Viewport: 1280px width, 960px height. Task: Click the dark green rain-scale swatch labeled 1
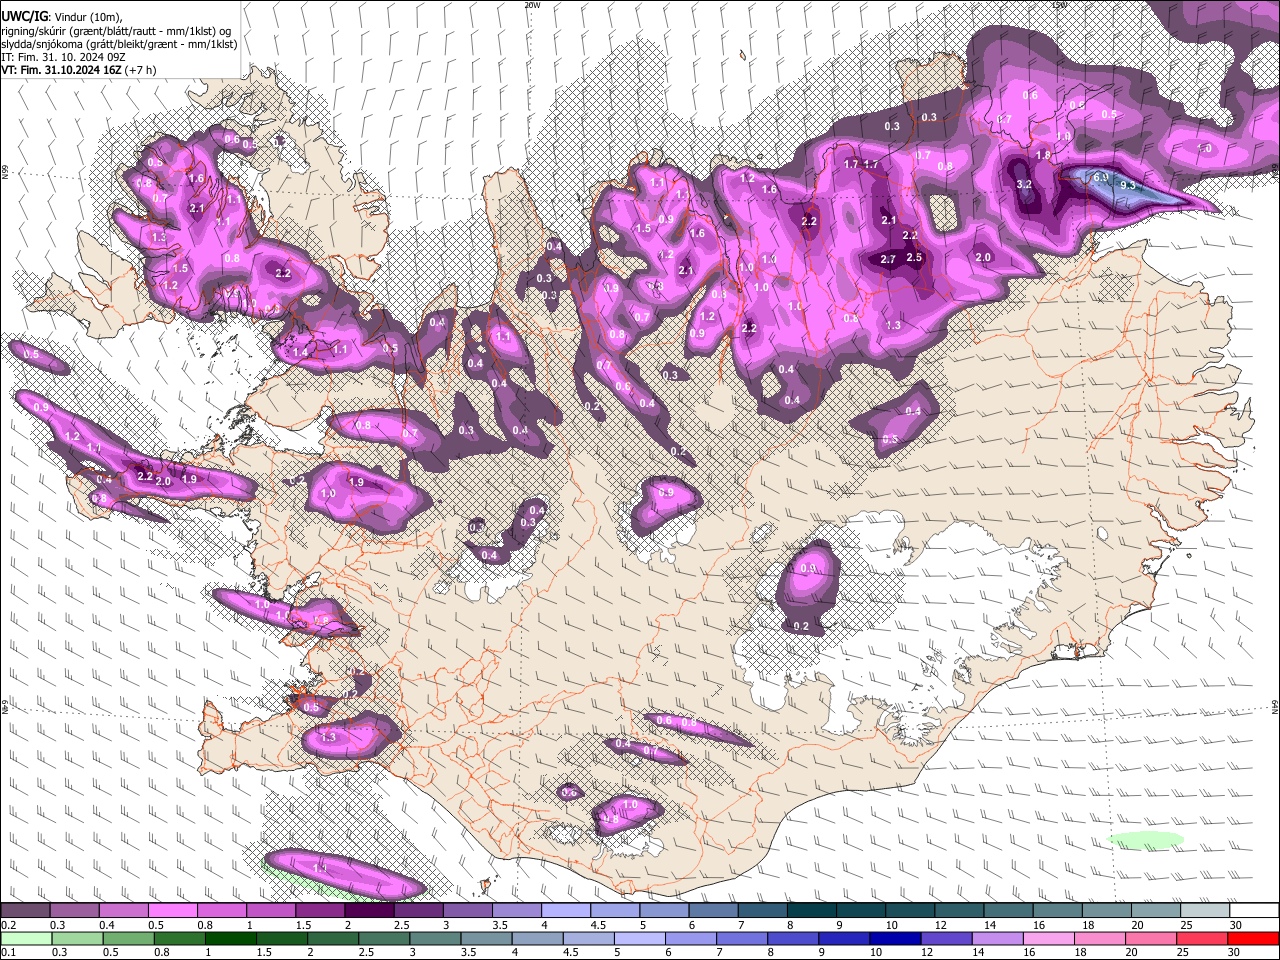coord(230,938)
